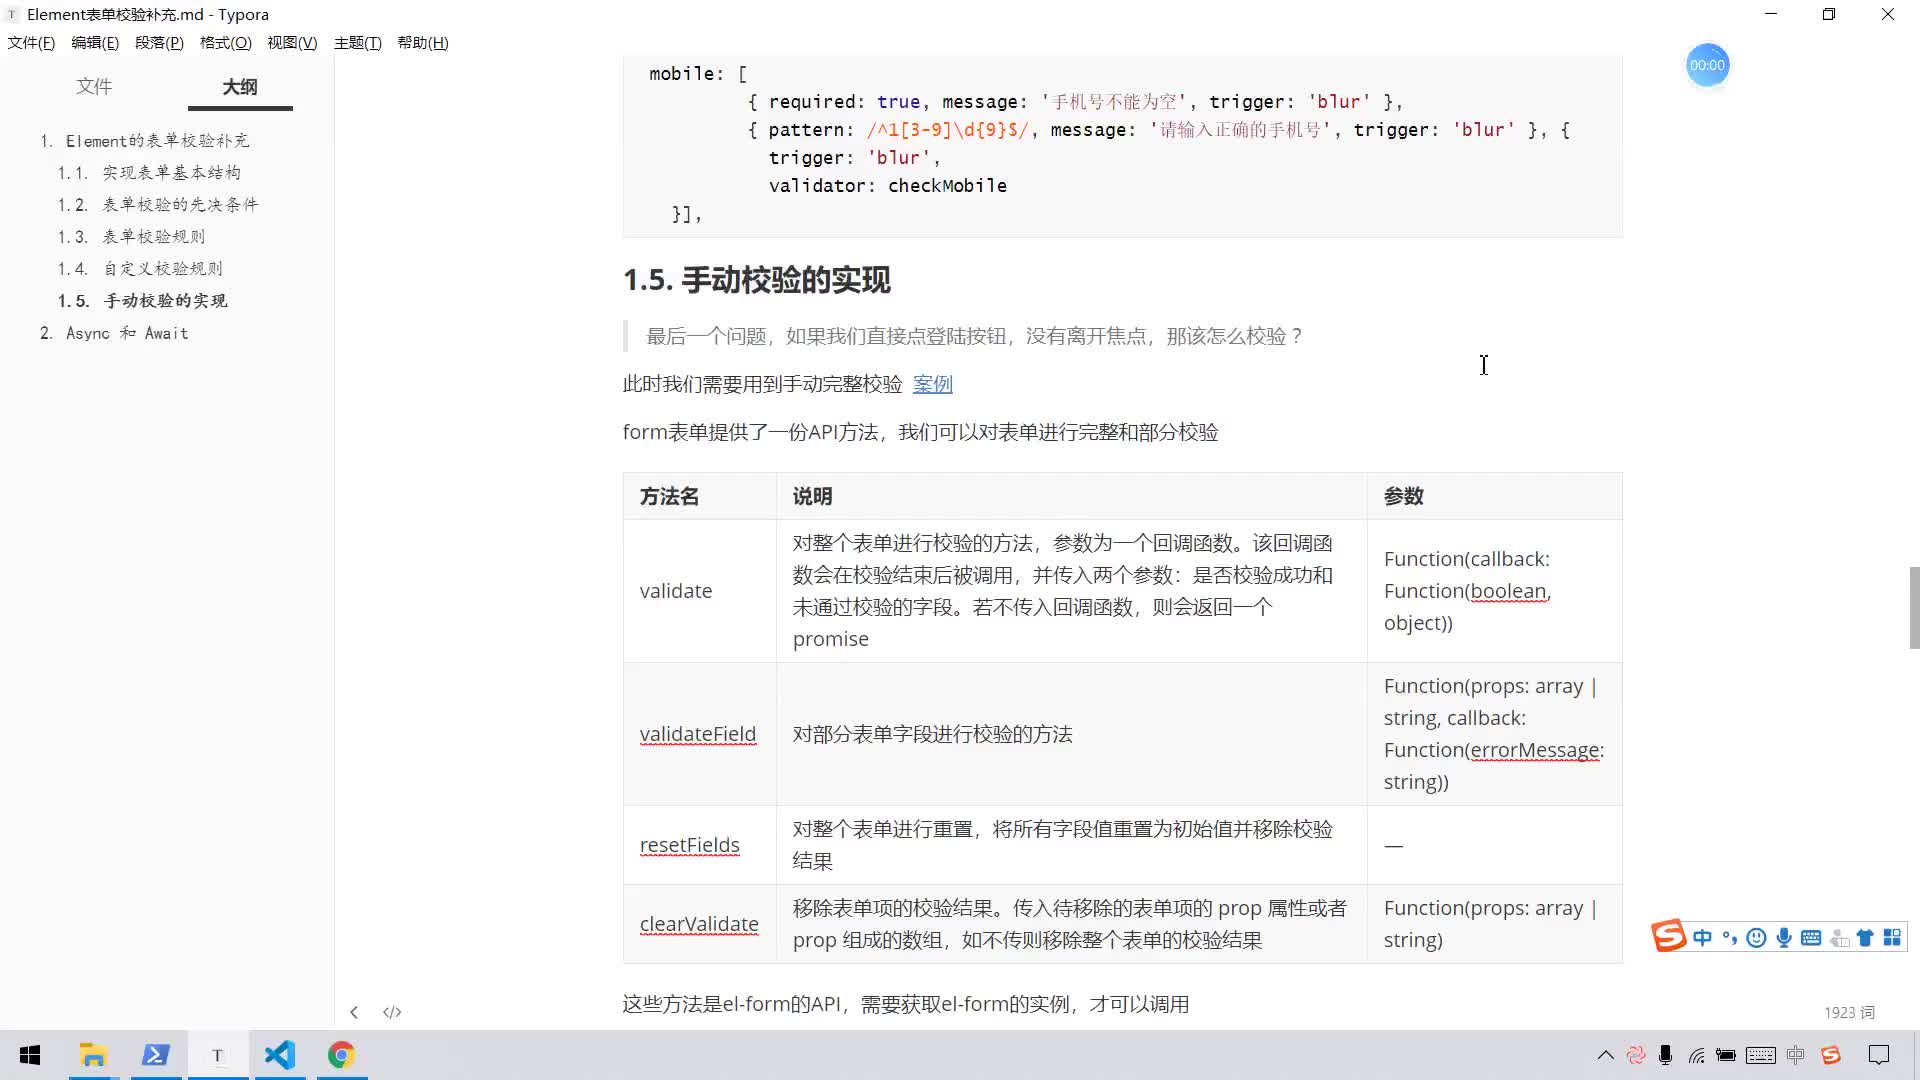Select the Typora taskbar button
This screenshot has height=1080, width=1920.
point(218,1055)
